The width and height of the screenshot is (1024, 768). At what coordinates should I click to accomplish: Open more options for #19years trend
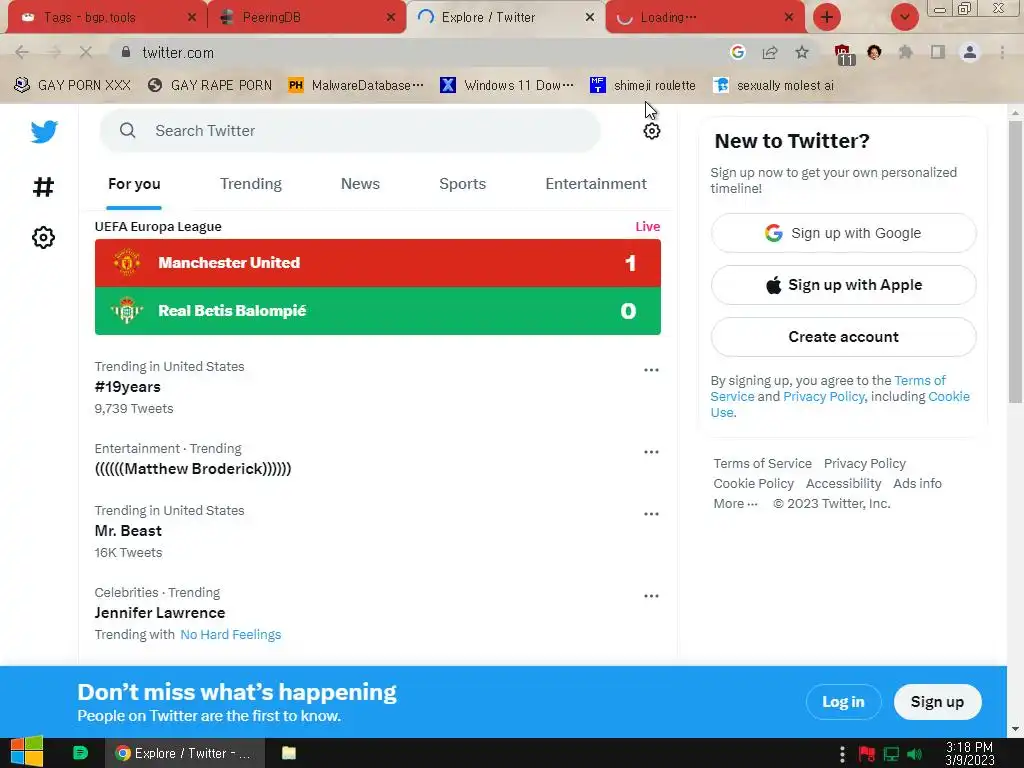pyautogui.click(x=651, y=370)
